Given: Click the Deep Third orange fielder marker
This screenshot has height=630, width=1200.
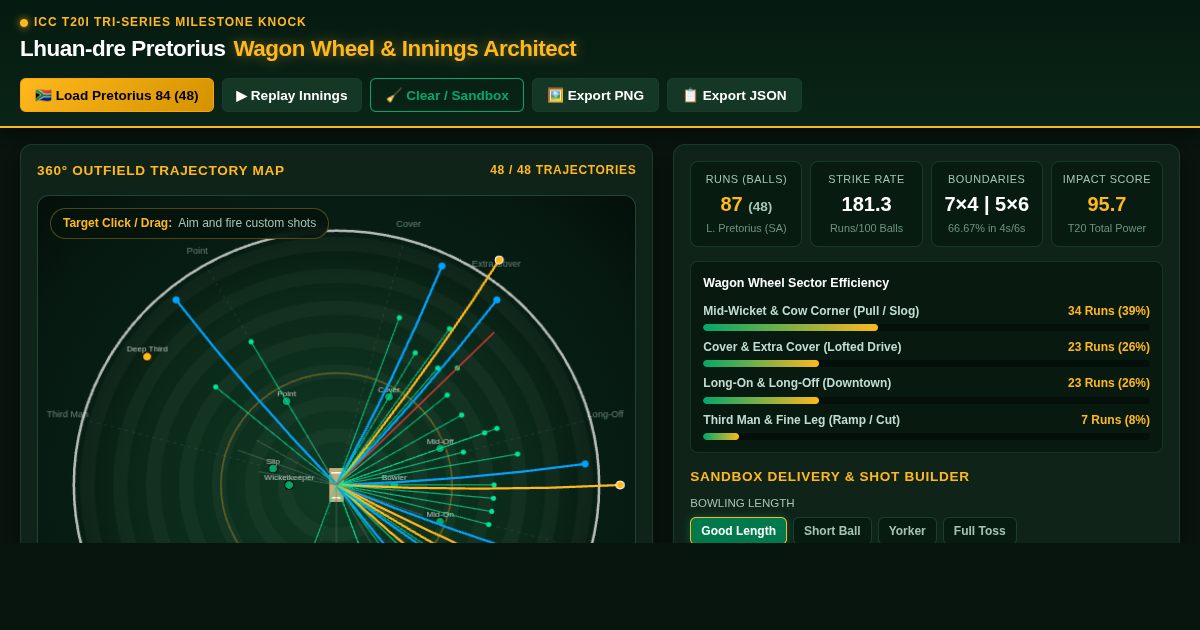Looking at the screenshot, I should (147, 356).
